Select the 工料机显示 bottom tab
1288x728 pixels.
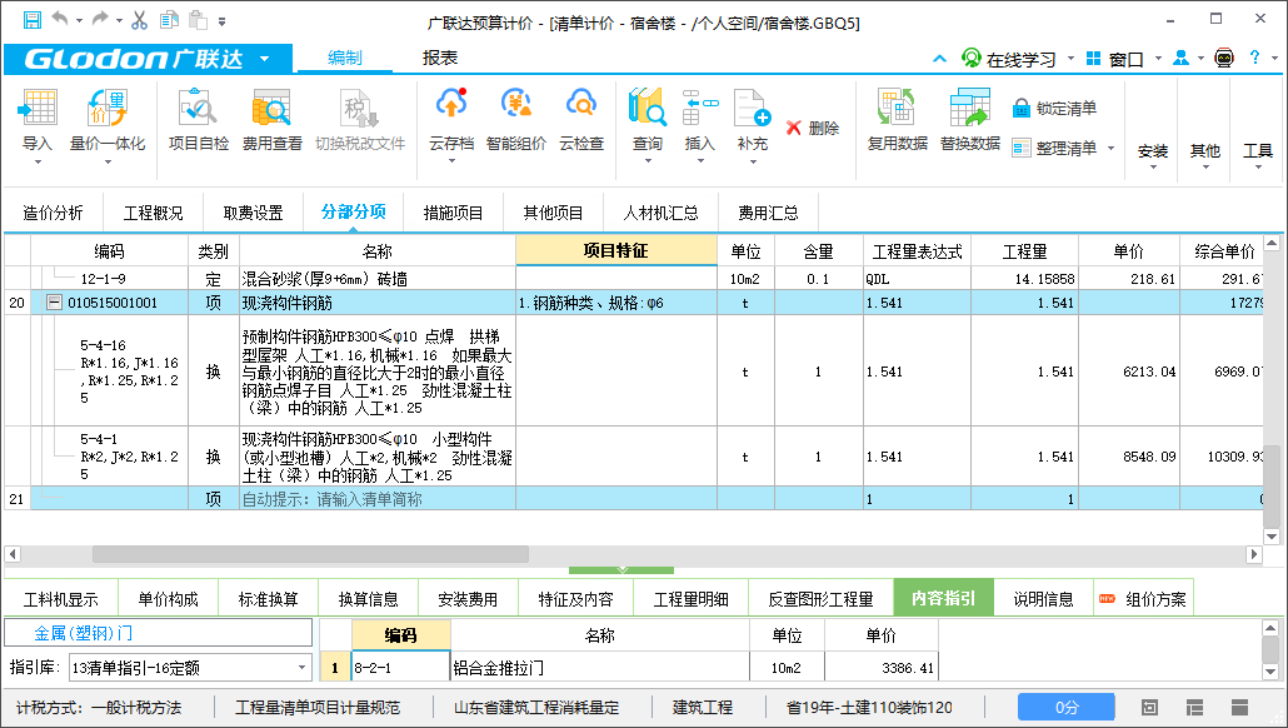[x=61, y=599]
